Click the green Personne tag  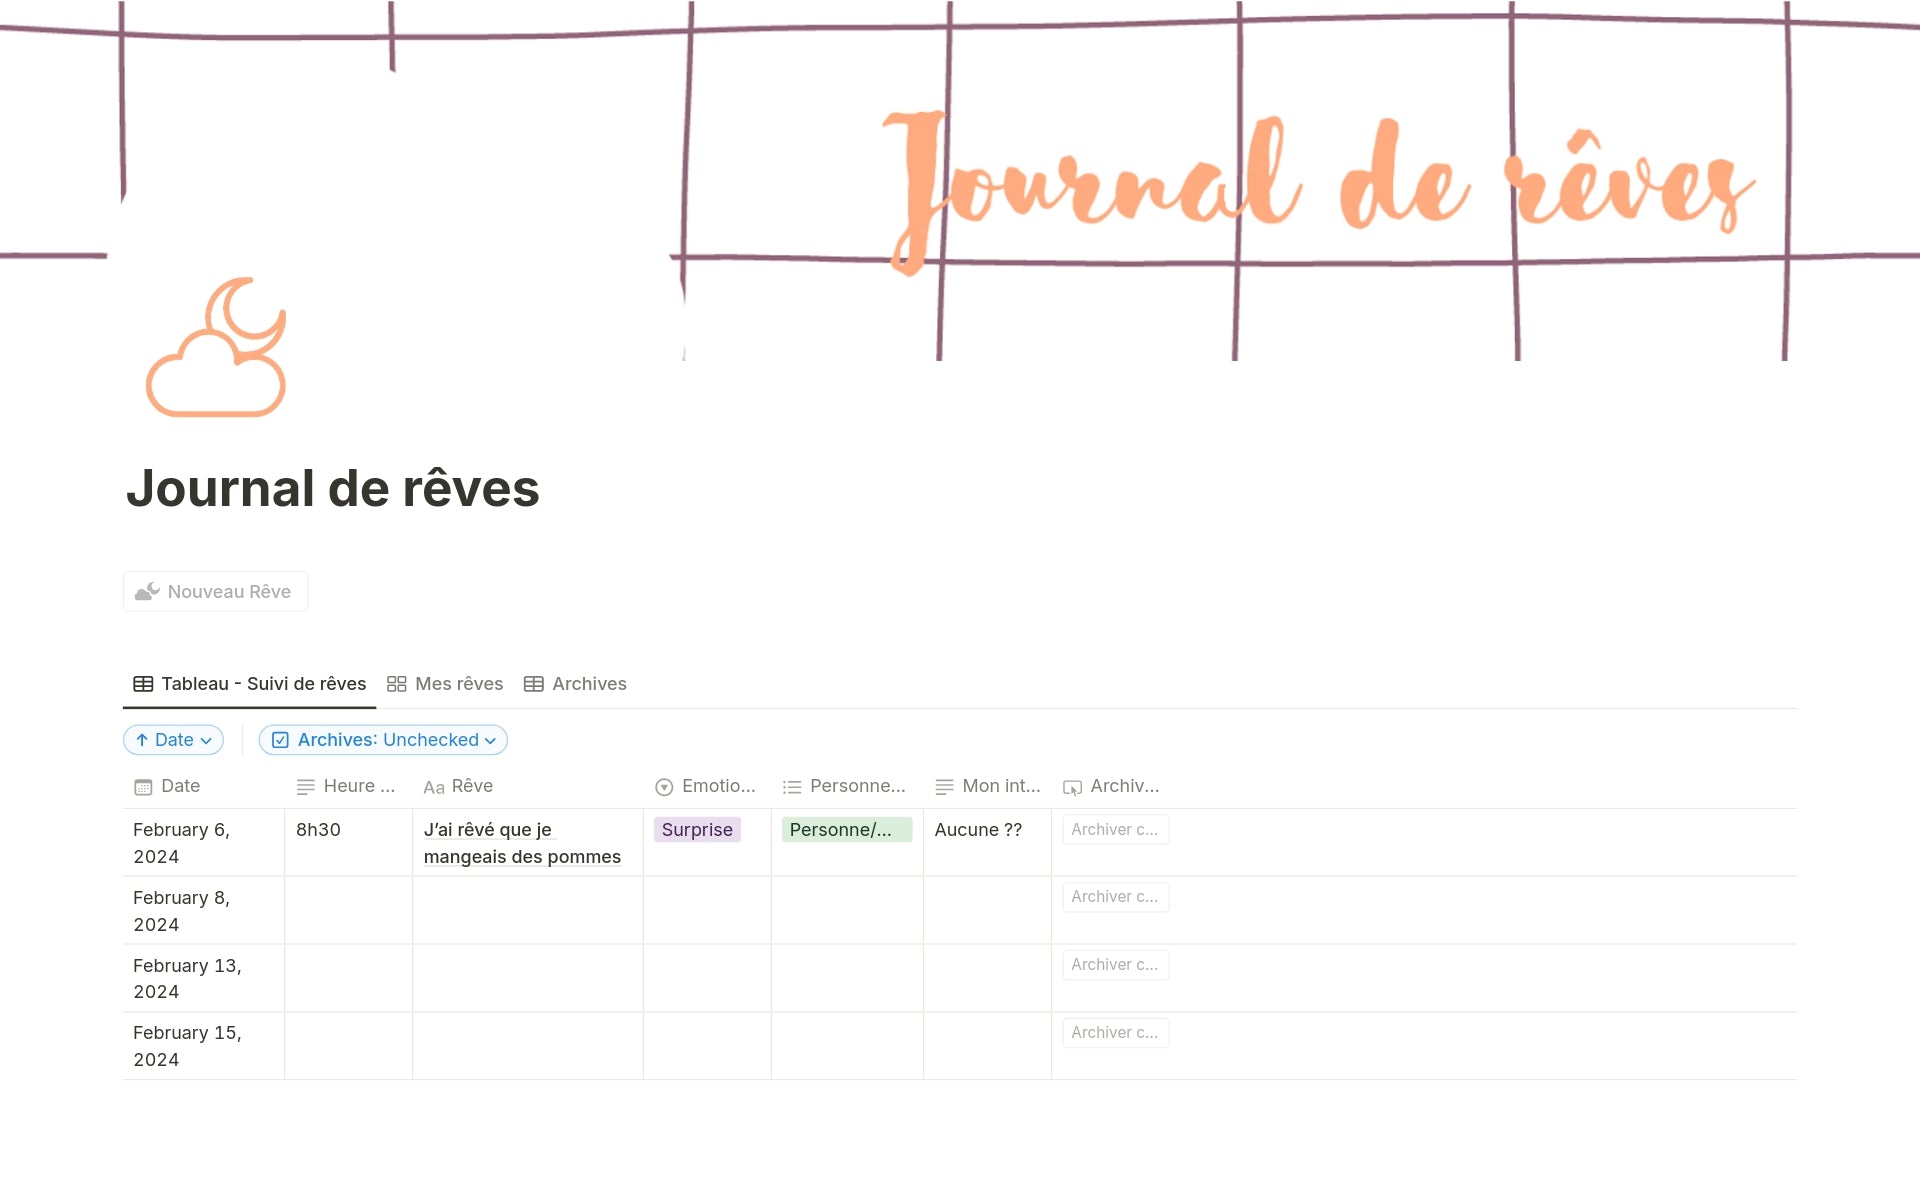coord(846,830)
